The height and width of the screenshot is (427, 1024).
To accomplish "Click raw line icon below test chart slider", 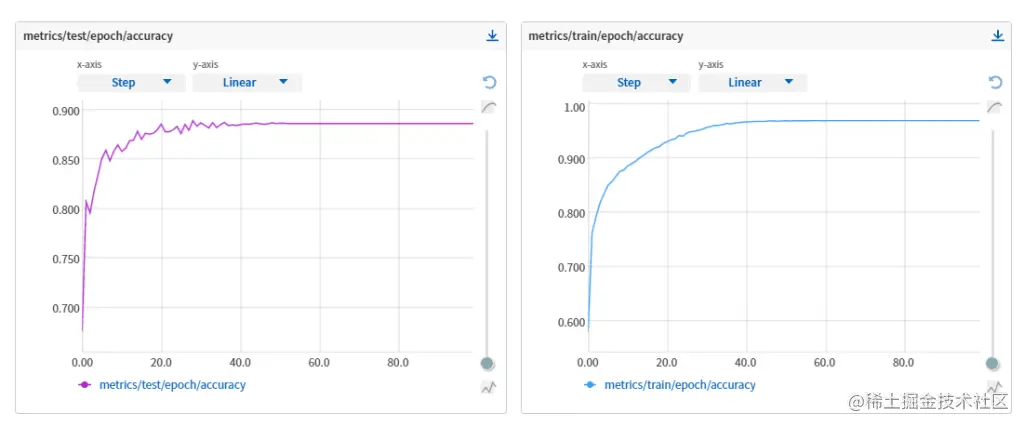I will 488,388.
